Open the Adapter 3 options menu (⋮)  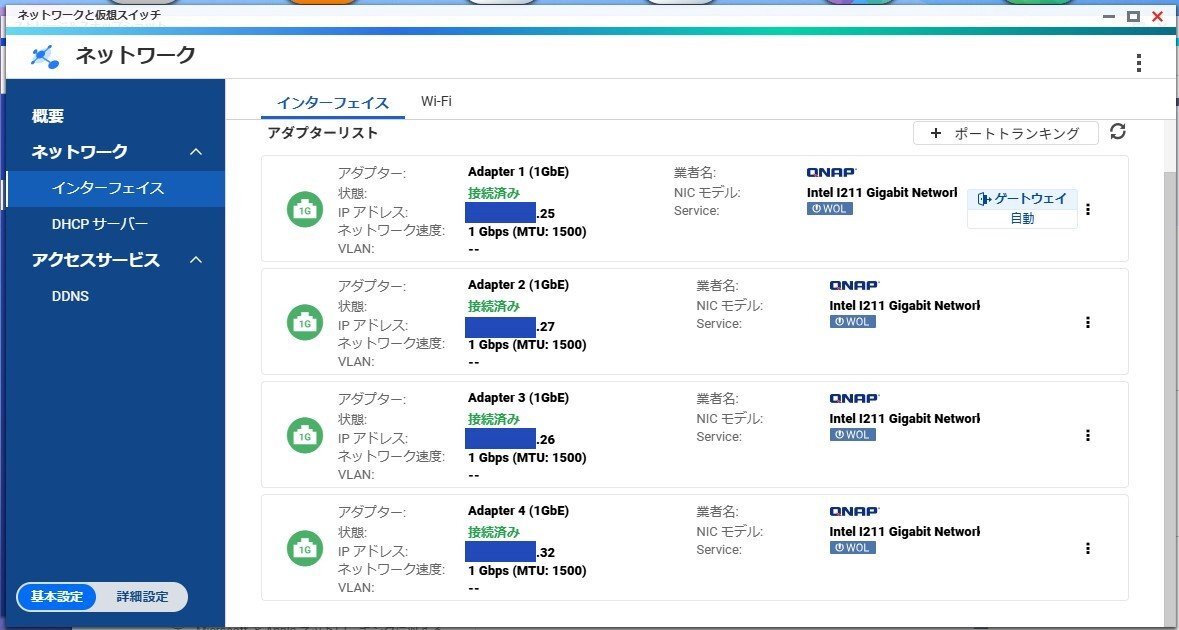[x=1088, y=435]
